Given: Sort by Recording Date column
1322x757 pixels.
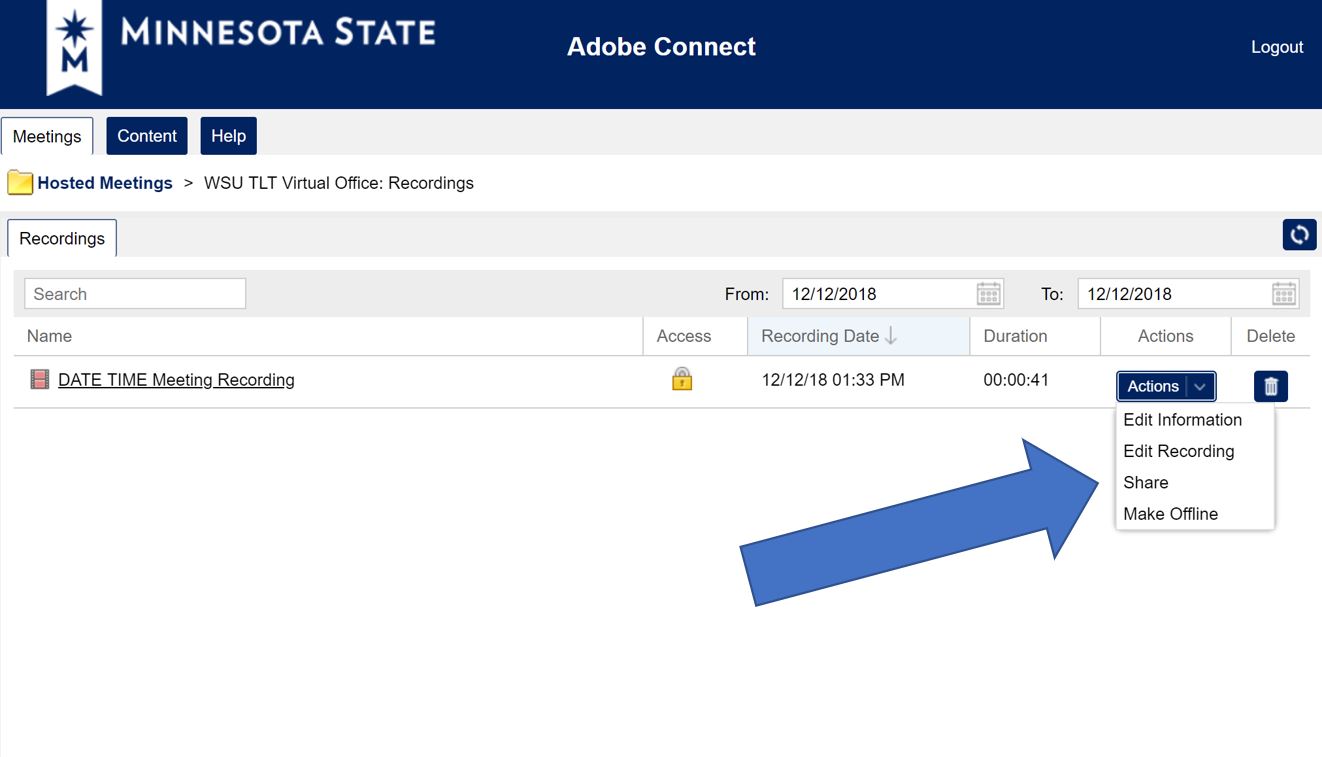Looking at the screenshot, I should [x=828, y=336].
